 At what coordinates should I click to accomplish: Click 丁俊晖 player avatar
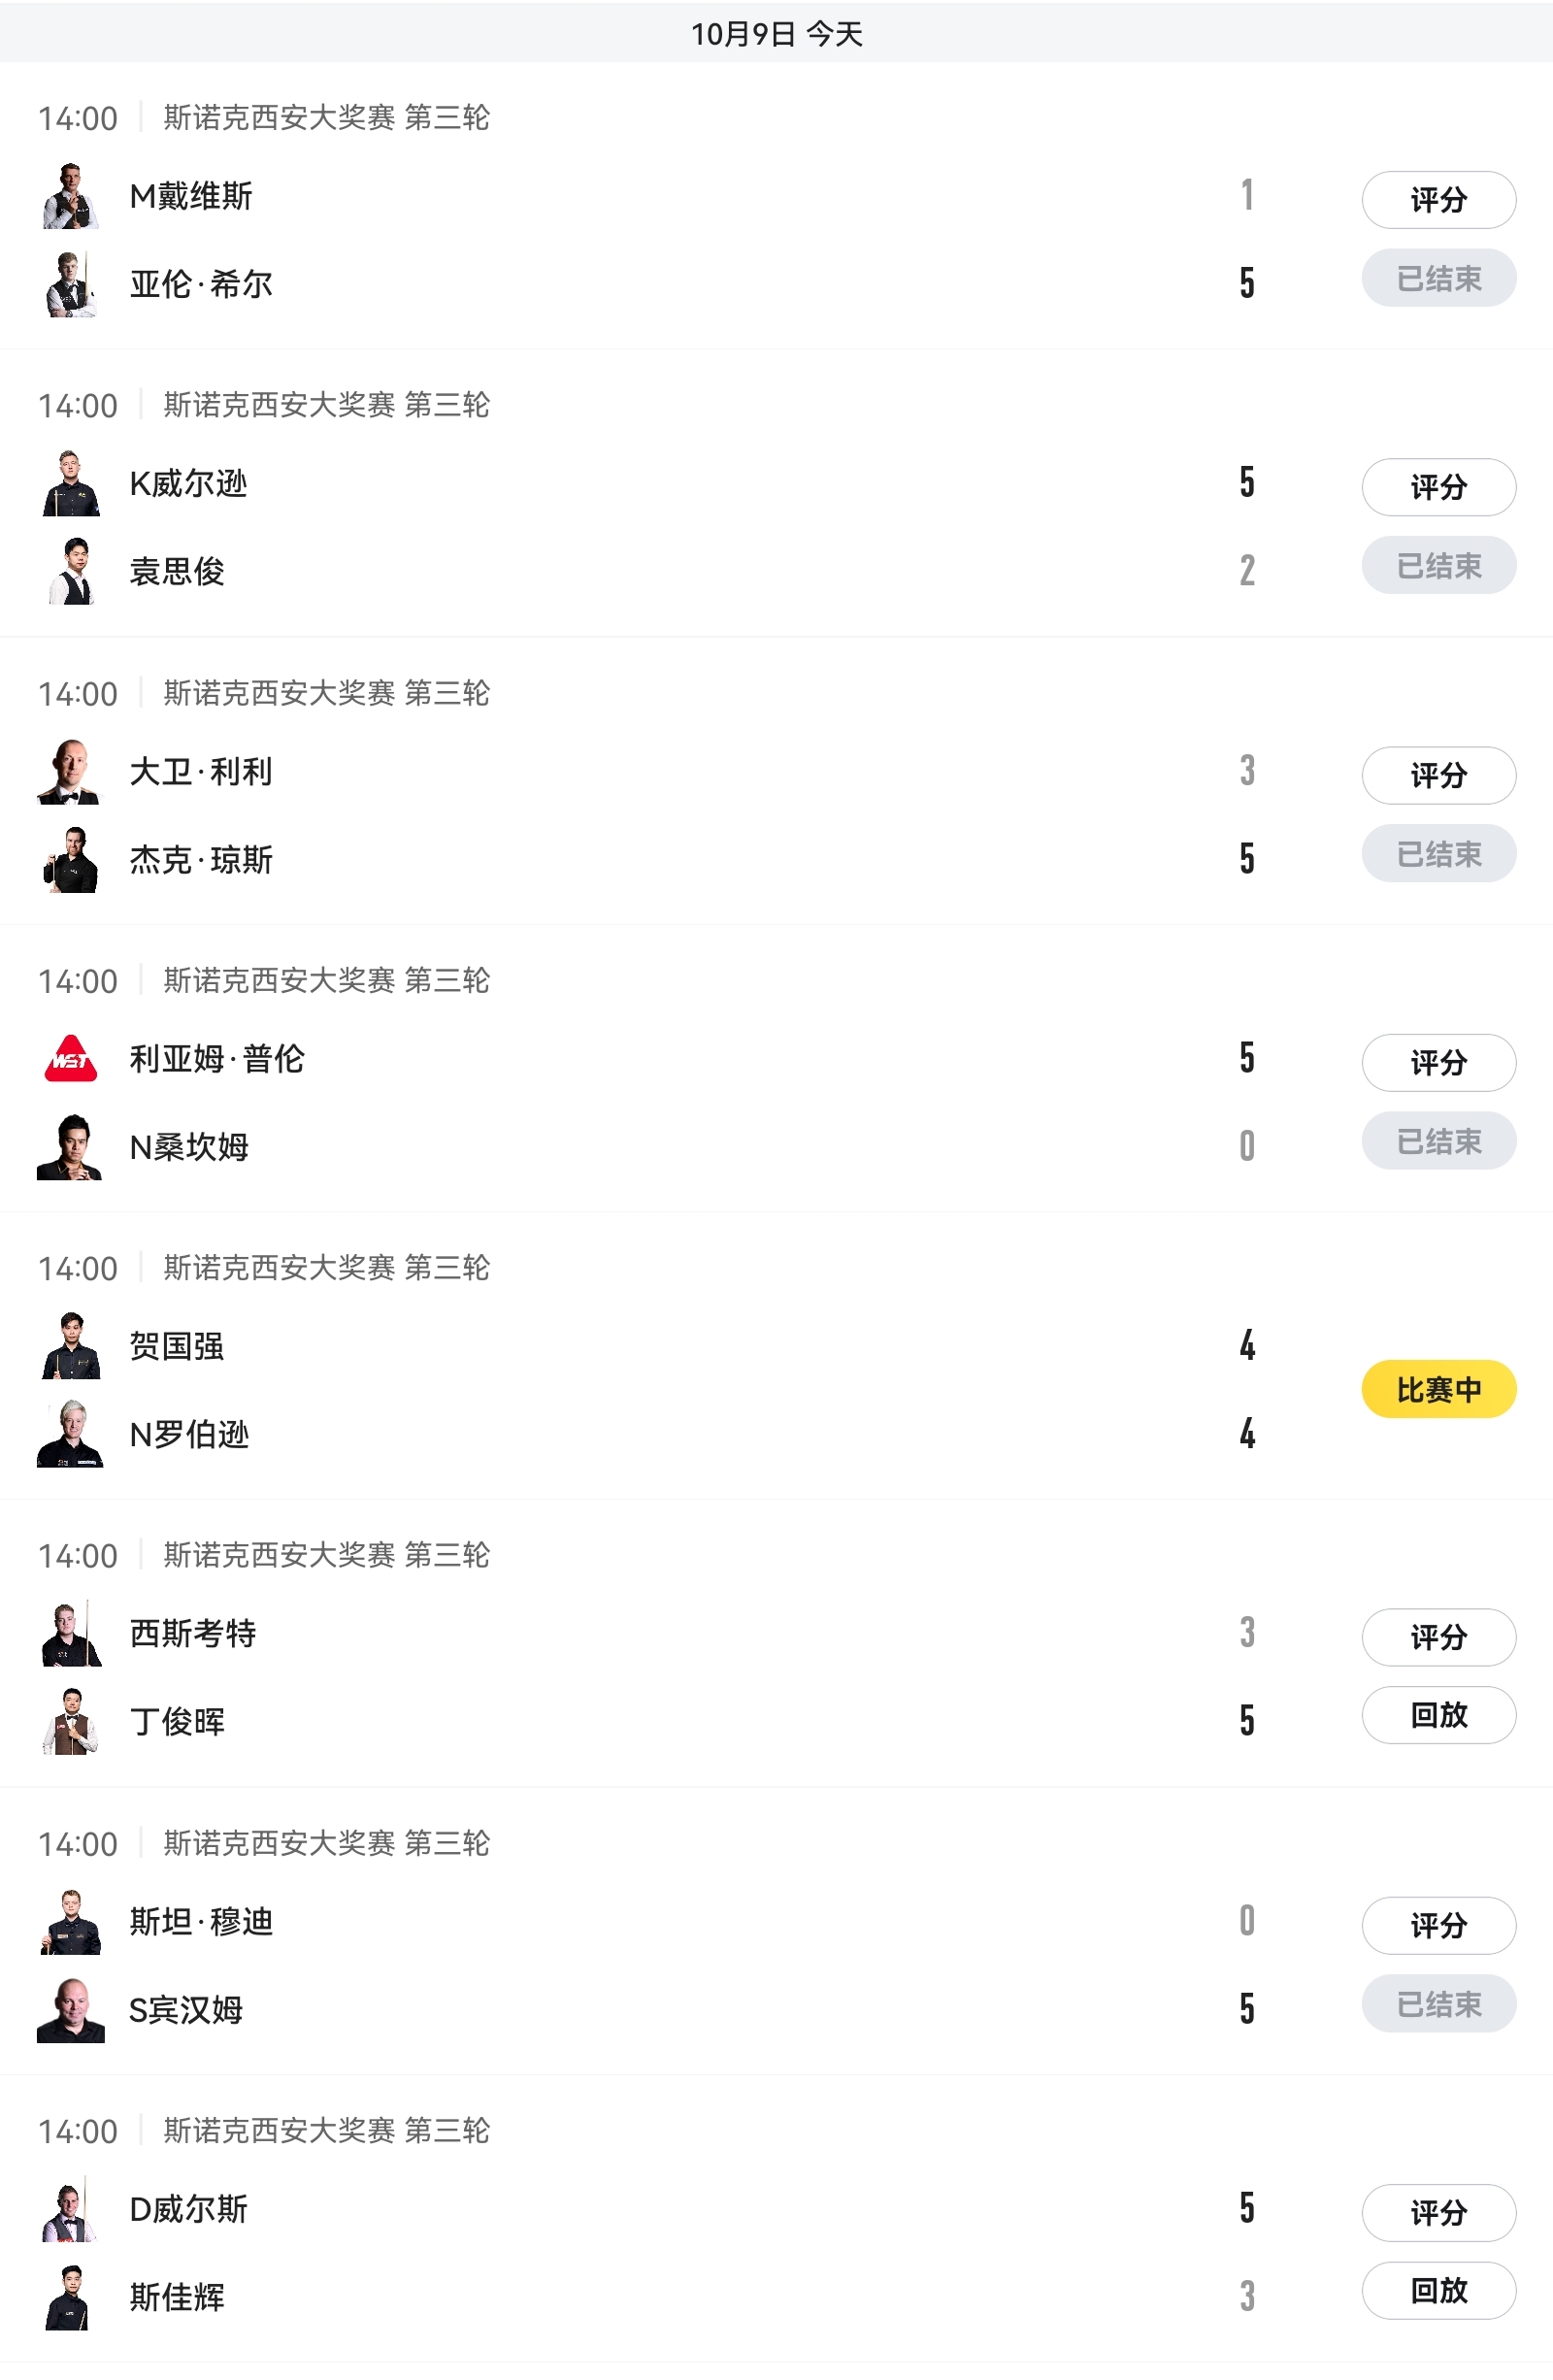(x=71, y=1721)
